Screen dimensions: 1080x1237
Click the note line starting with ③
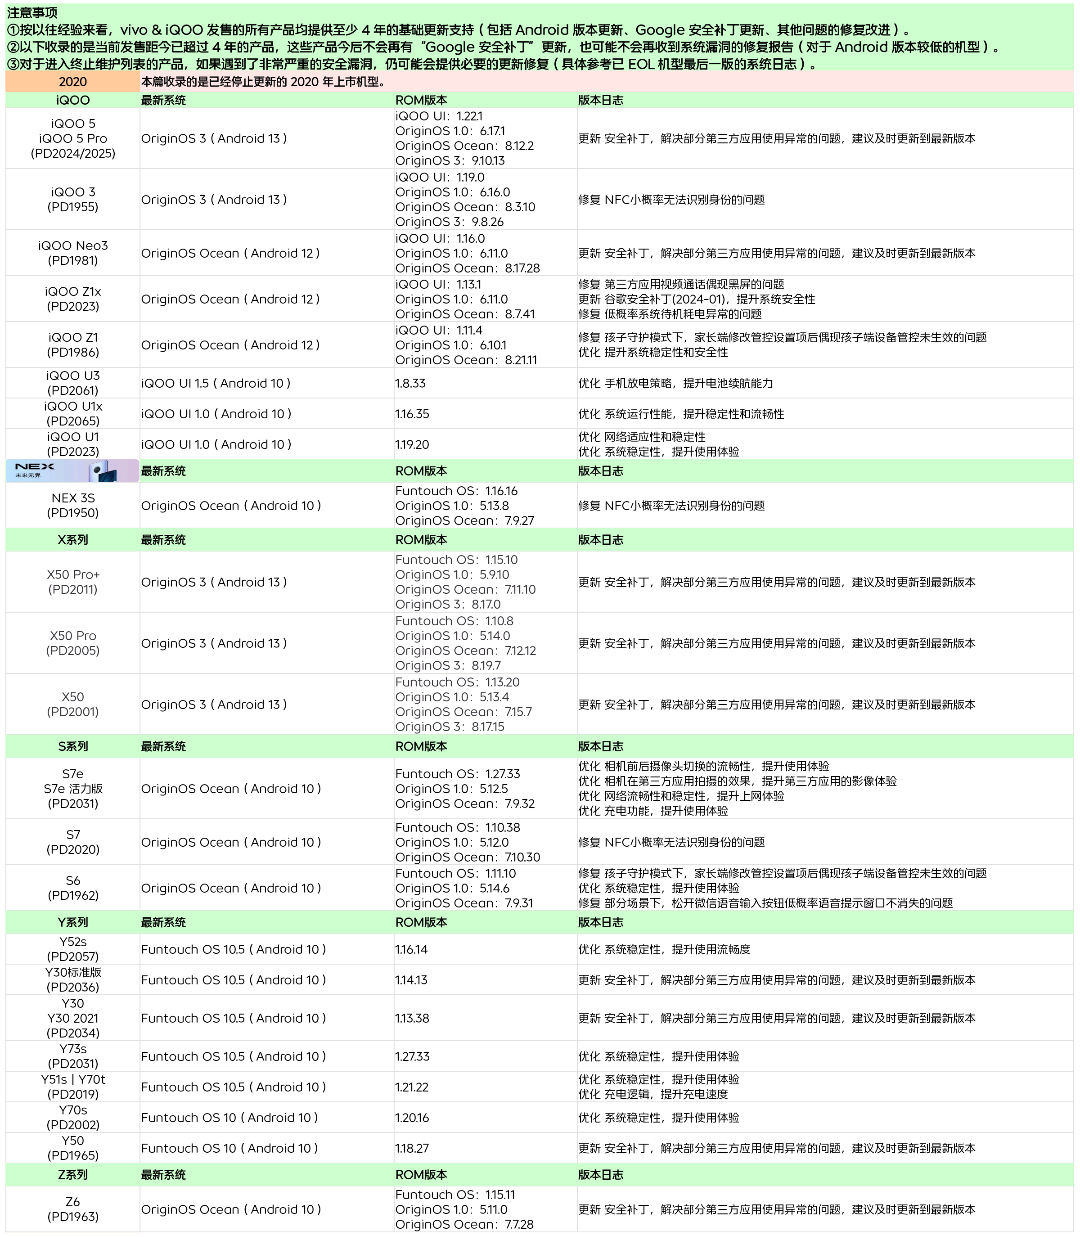413,64
